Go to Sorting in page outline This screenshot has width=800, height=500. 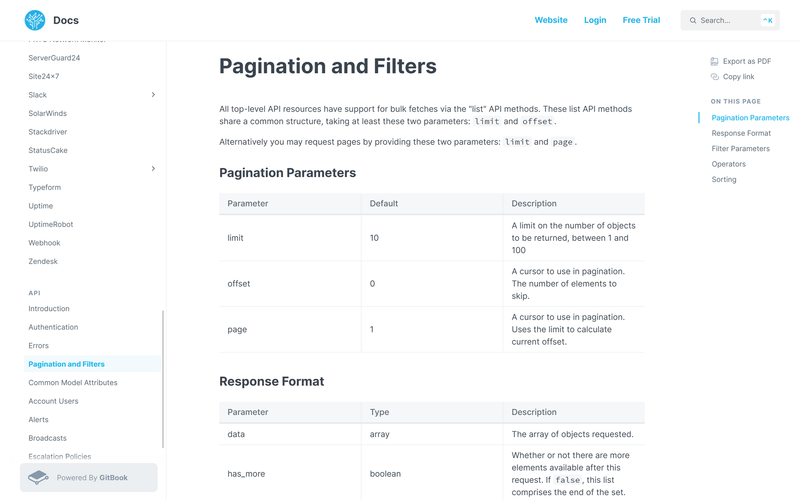click(x=724, y=180)
